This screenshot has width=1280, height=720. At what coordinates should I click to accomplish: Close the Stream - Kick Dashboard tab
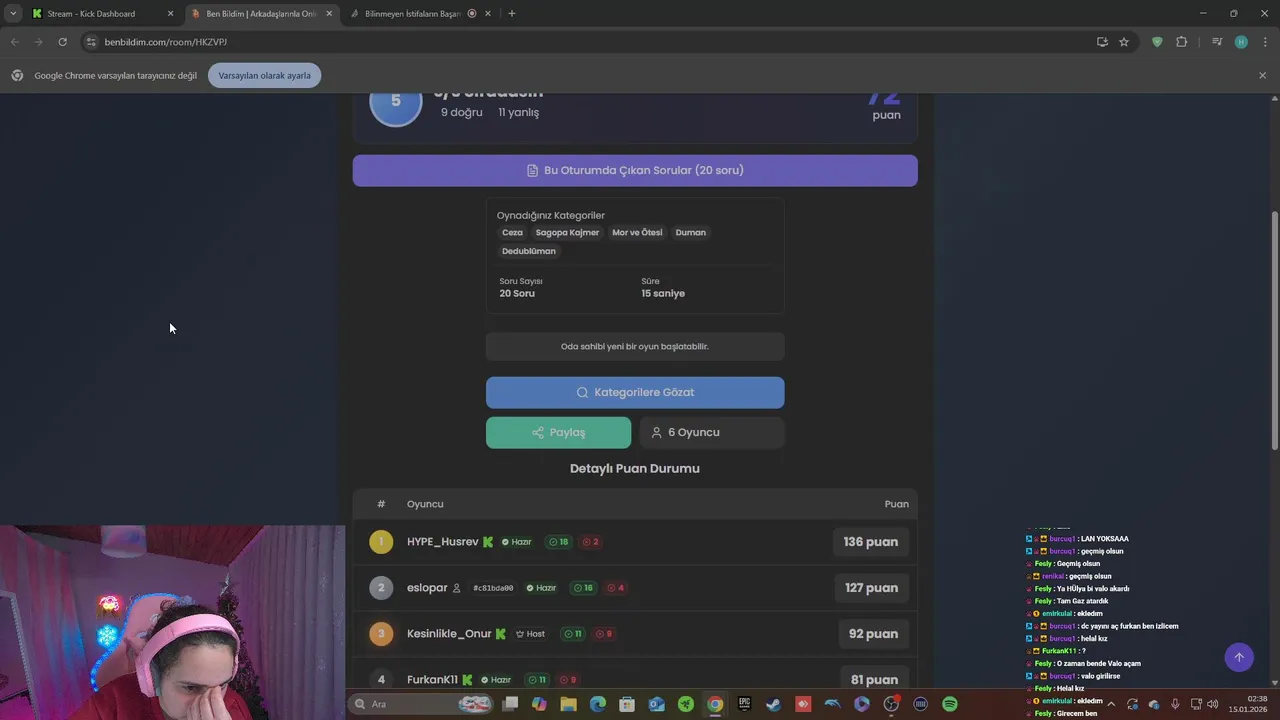point(170,14)
